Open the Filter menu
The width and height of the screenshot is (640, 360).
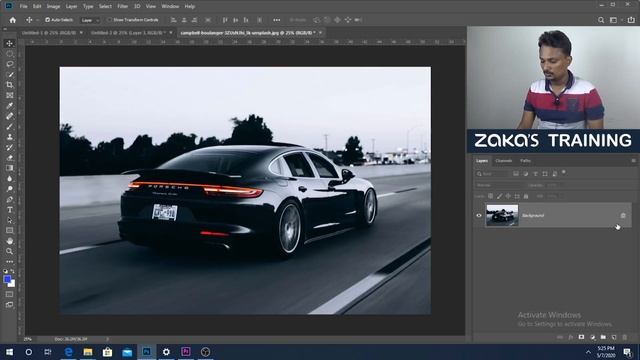click(122, 7)
